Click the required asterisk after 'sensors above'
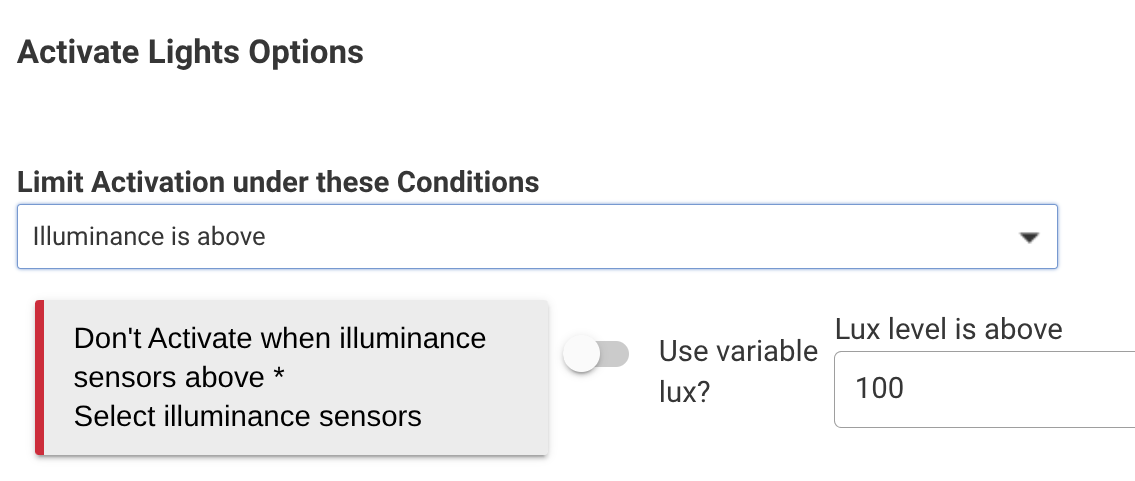Image resolution: width=1135 pixels, height=481 pixels. [x=281, y=378]
